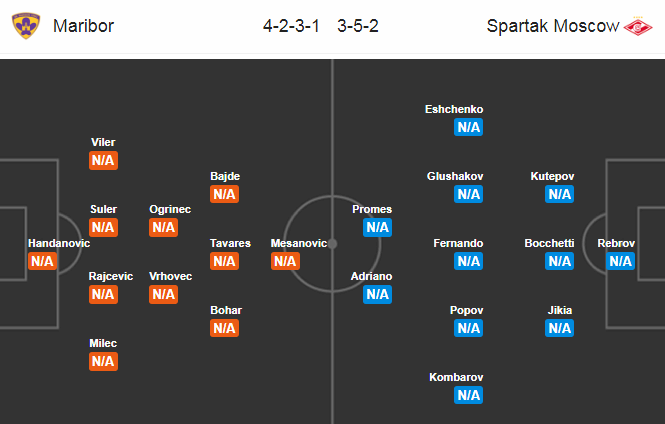Open the Spartak Moscow team name link
This screenshot has width=665, height=424.
553,26
